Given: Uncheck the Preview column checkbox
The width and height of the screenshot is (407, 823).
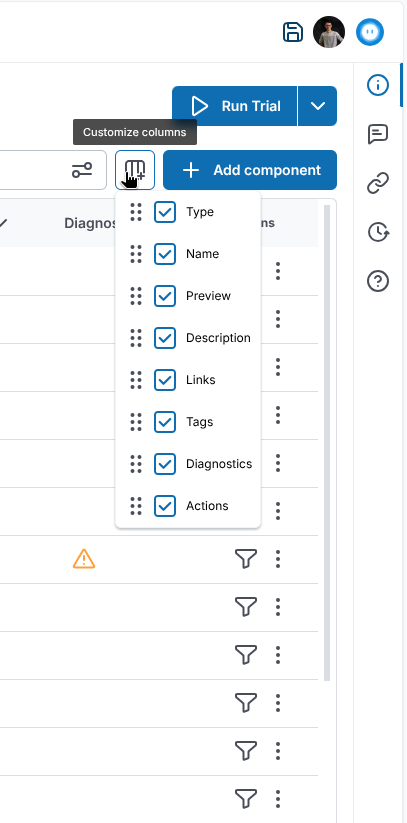Looking at the screenshot, I should [x=165, y=296].
